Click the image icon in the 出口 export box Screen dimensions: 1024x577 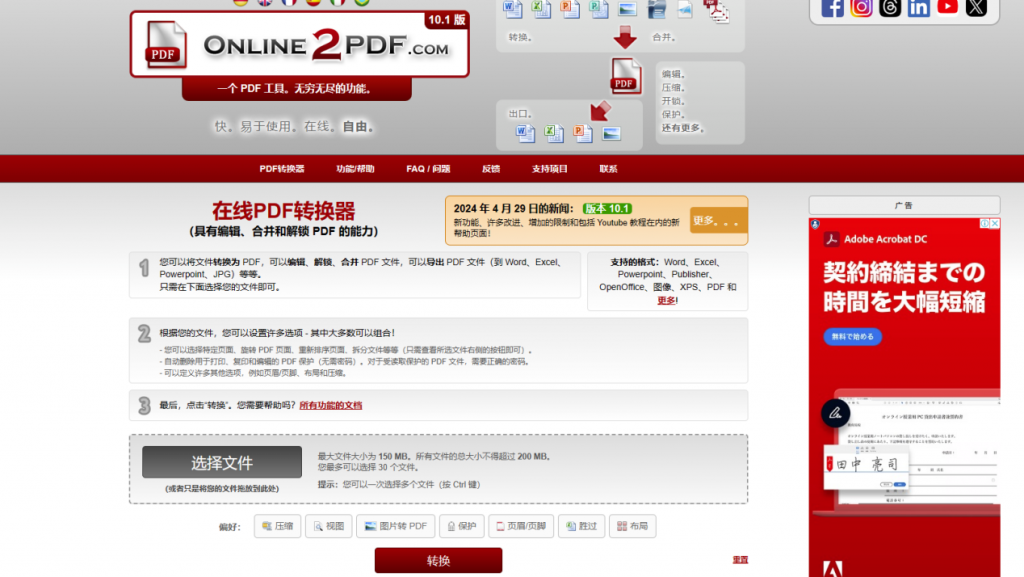point(611,134)
